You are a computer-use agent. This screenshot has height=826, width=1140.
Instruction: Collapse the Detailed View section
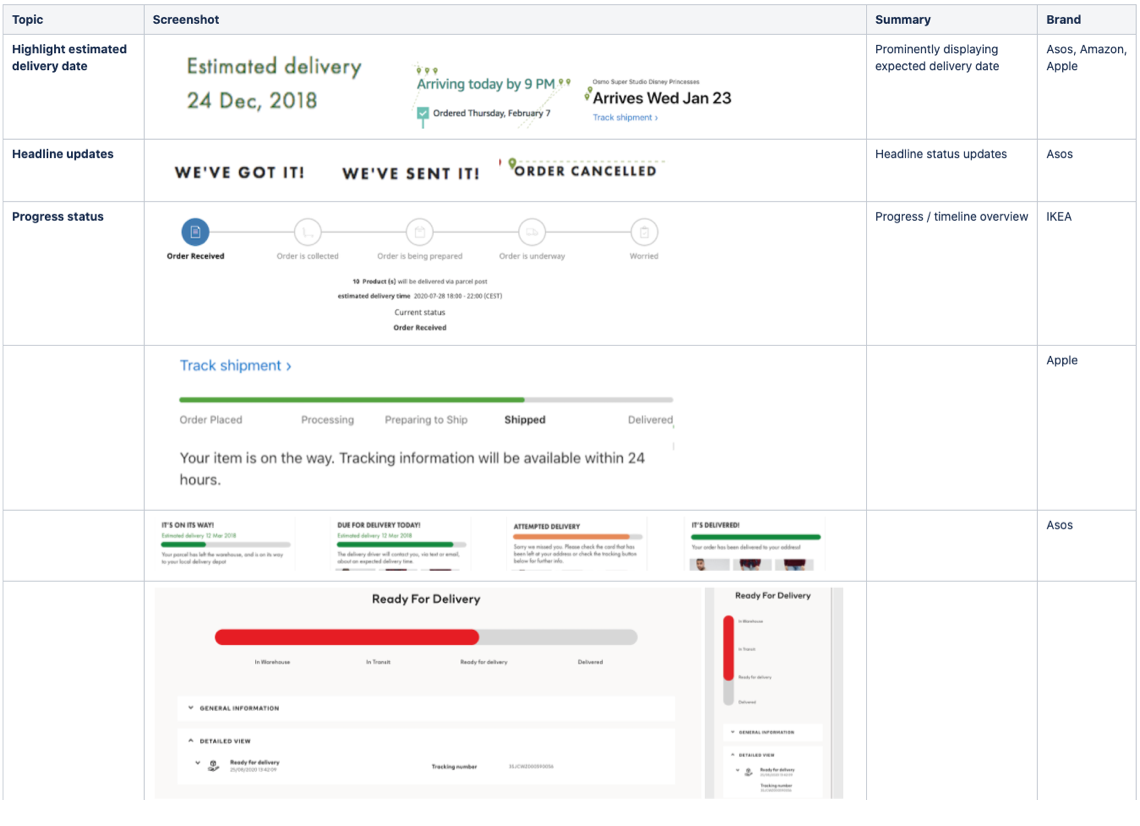[x=191, y=741]
